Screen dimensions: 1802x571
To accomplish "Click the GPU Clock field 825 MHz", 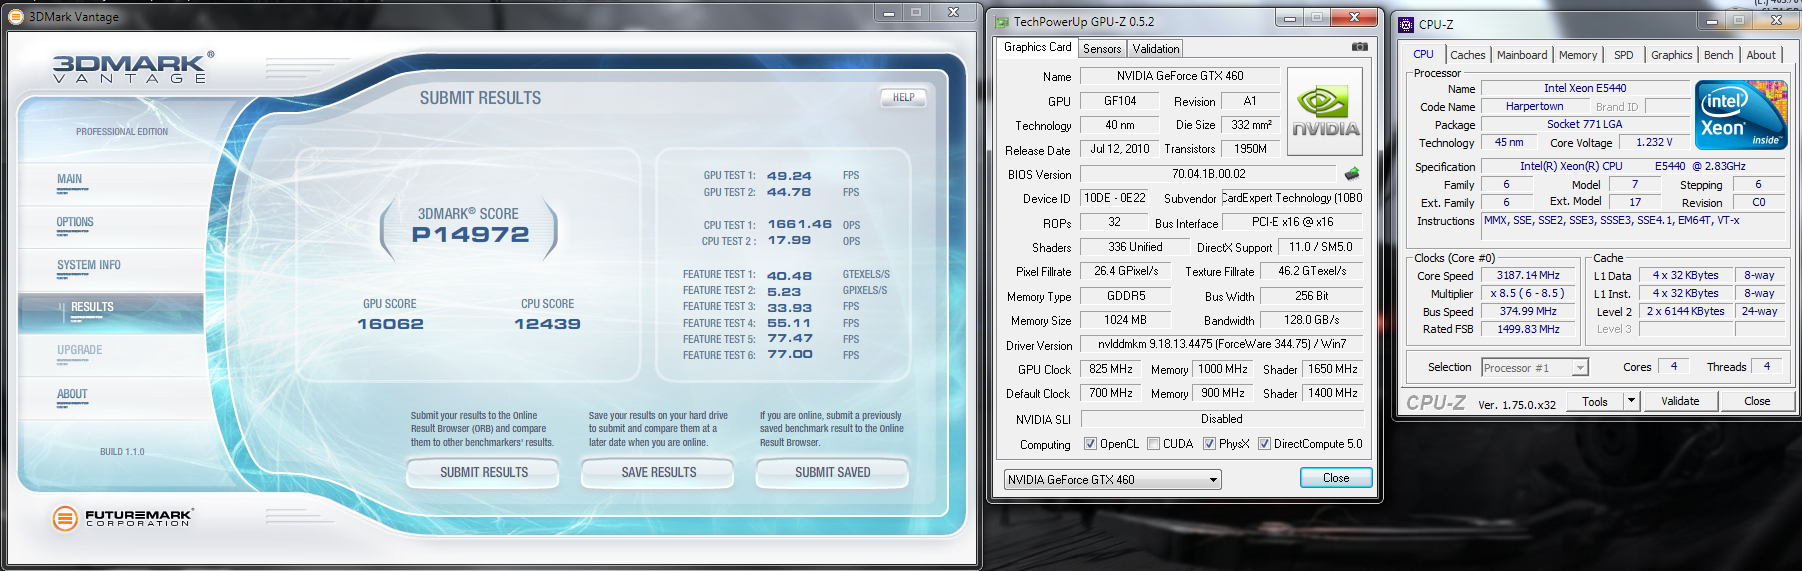I will [1111, 369].
